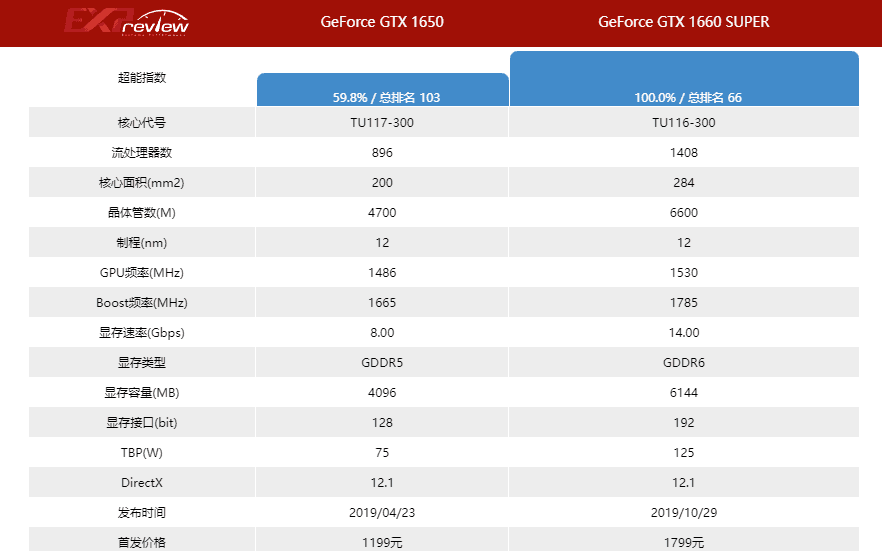
Task: Select the 4700 transistor count value
Action: [x=382, y=213]
